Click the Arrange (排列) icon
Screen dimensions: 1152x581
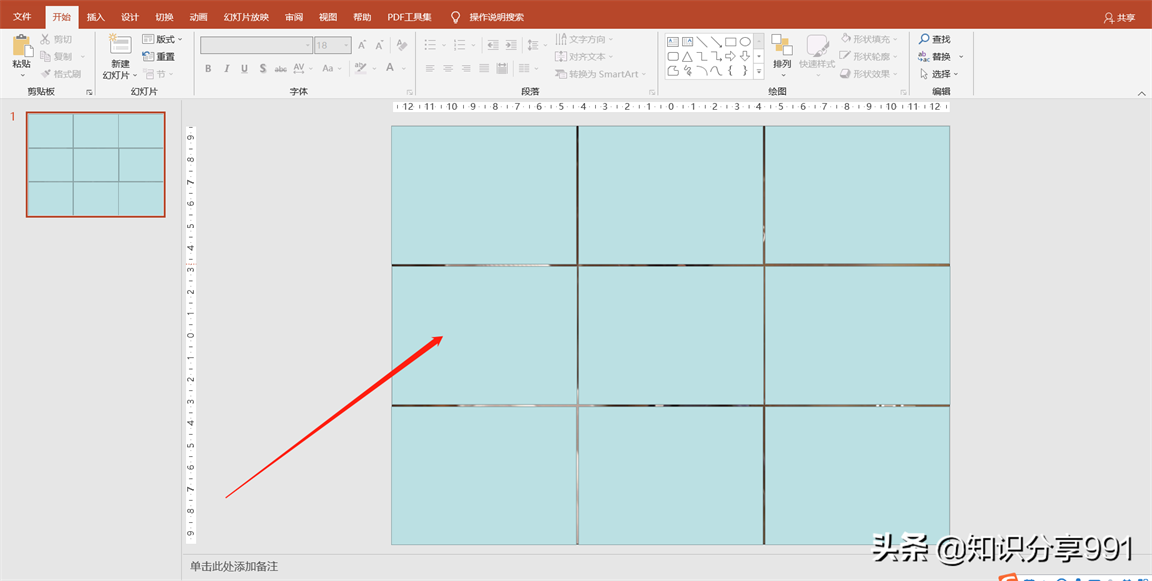(x=781, y=47)
